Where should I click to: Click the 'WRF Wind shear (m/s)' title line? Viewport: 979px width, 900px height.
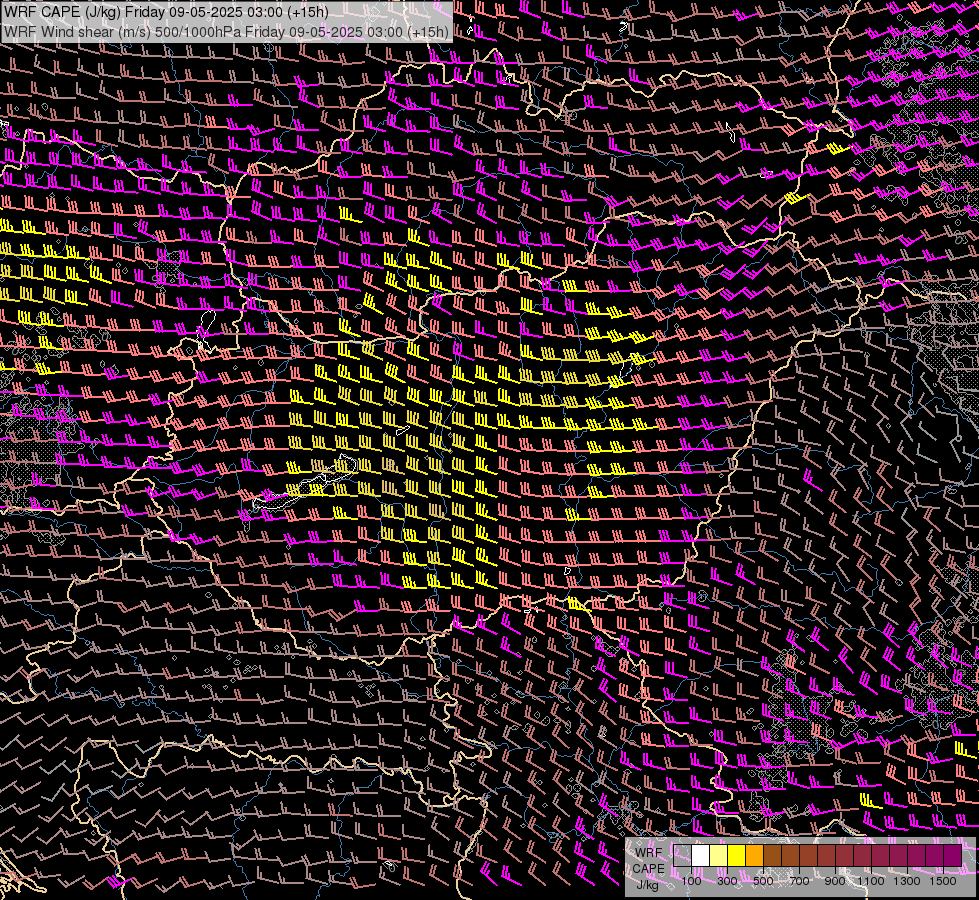[x=226, y=31]
